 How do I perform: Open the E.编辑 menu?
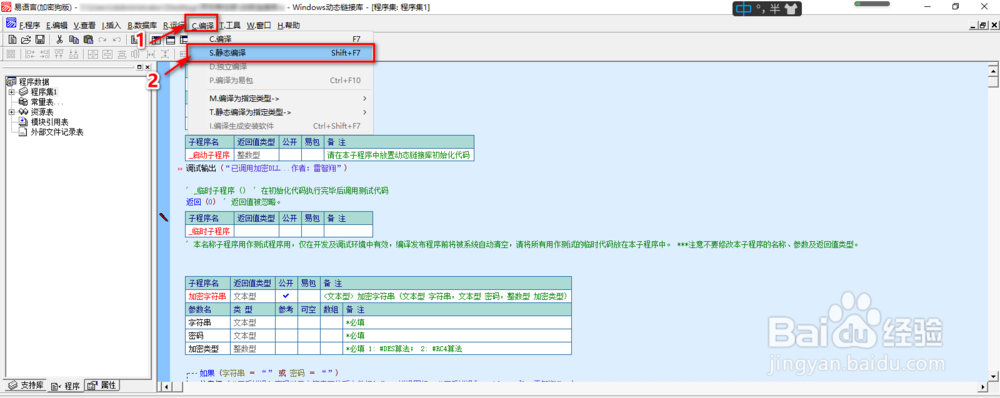click(57, 26)
